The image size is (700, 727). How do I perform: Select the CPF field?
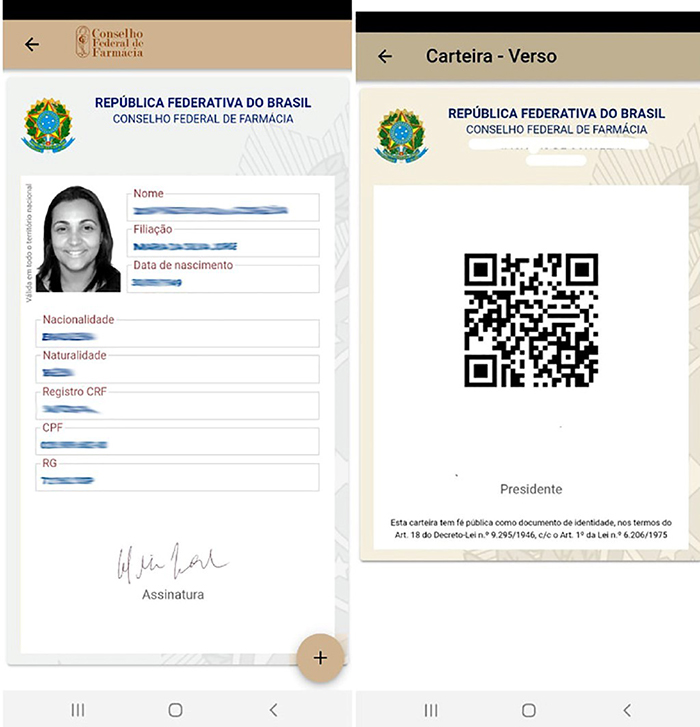pyautogui.click(x=177, y=440)
